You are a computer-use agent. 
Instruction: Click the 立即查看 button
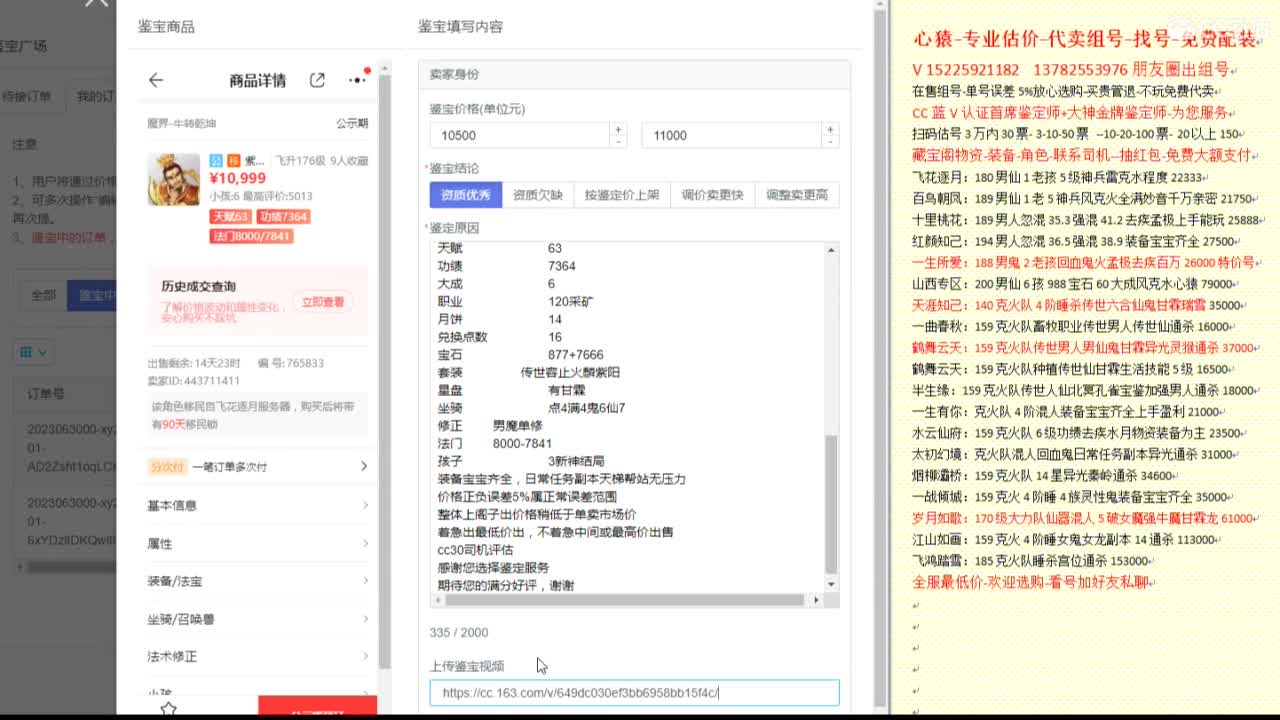[323, 301]
